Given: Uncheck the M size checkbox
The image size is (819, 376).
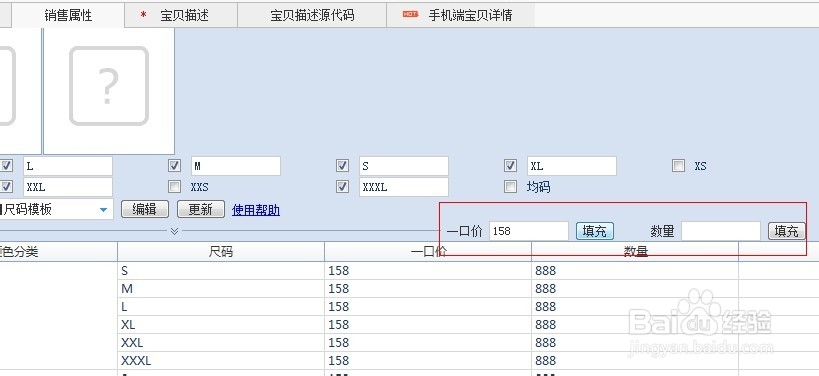Looking at the screenshot, I should click(174, 166).
